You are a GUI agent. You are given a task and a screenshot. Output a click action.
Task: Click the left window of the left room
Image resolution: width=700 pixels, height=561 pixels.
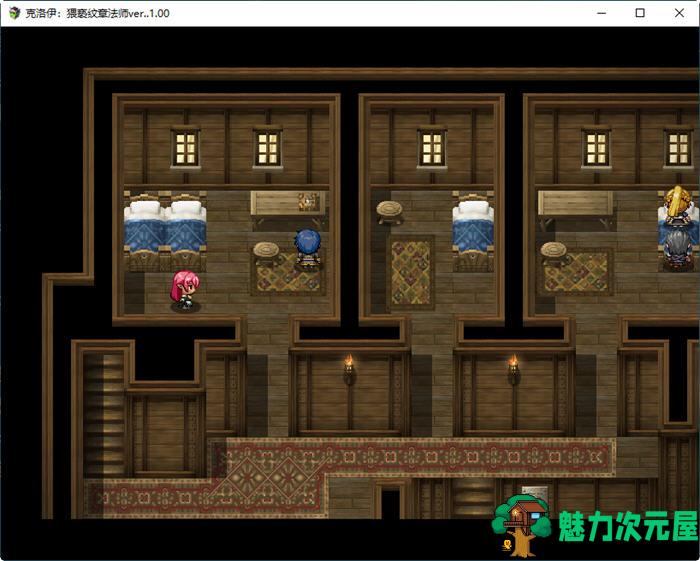pyautogui.click(x=185, y=148)
